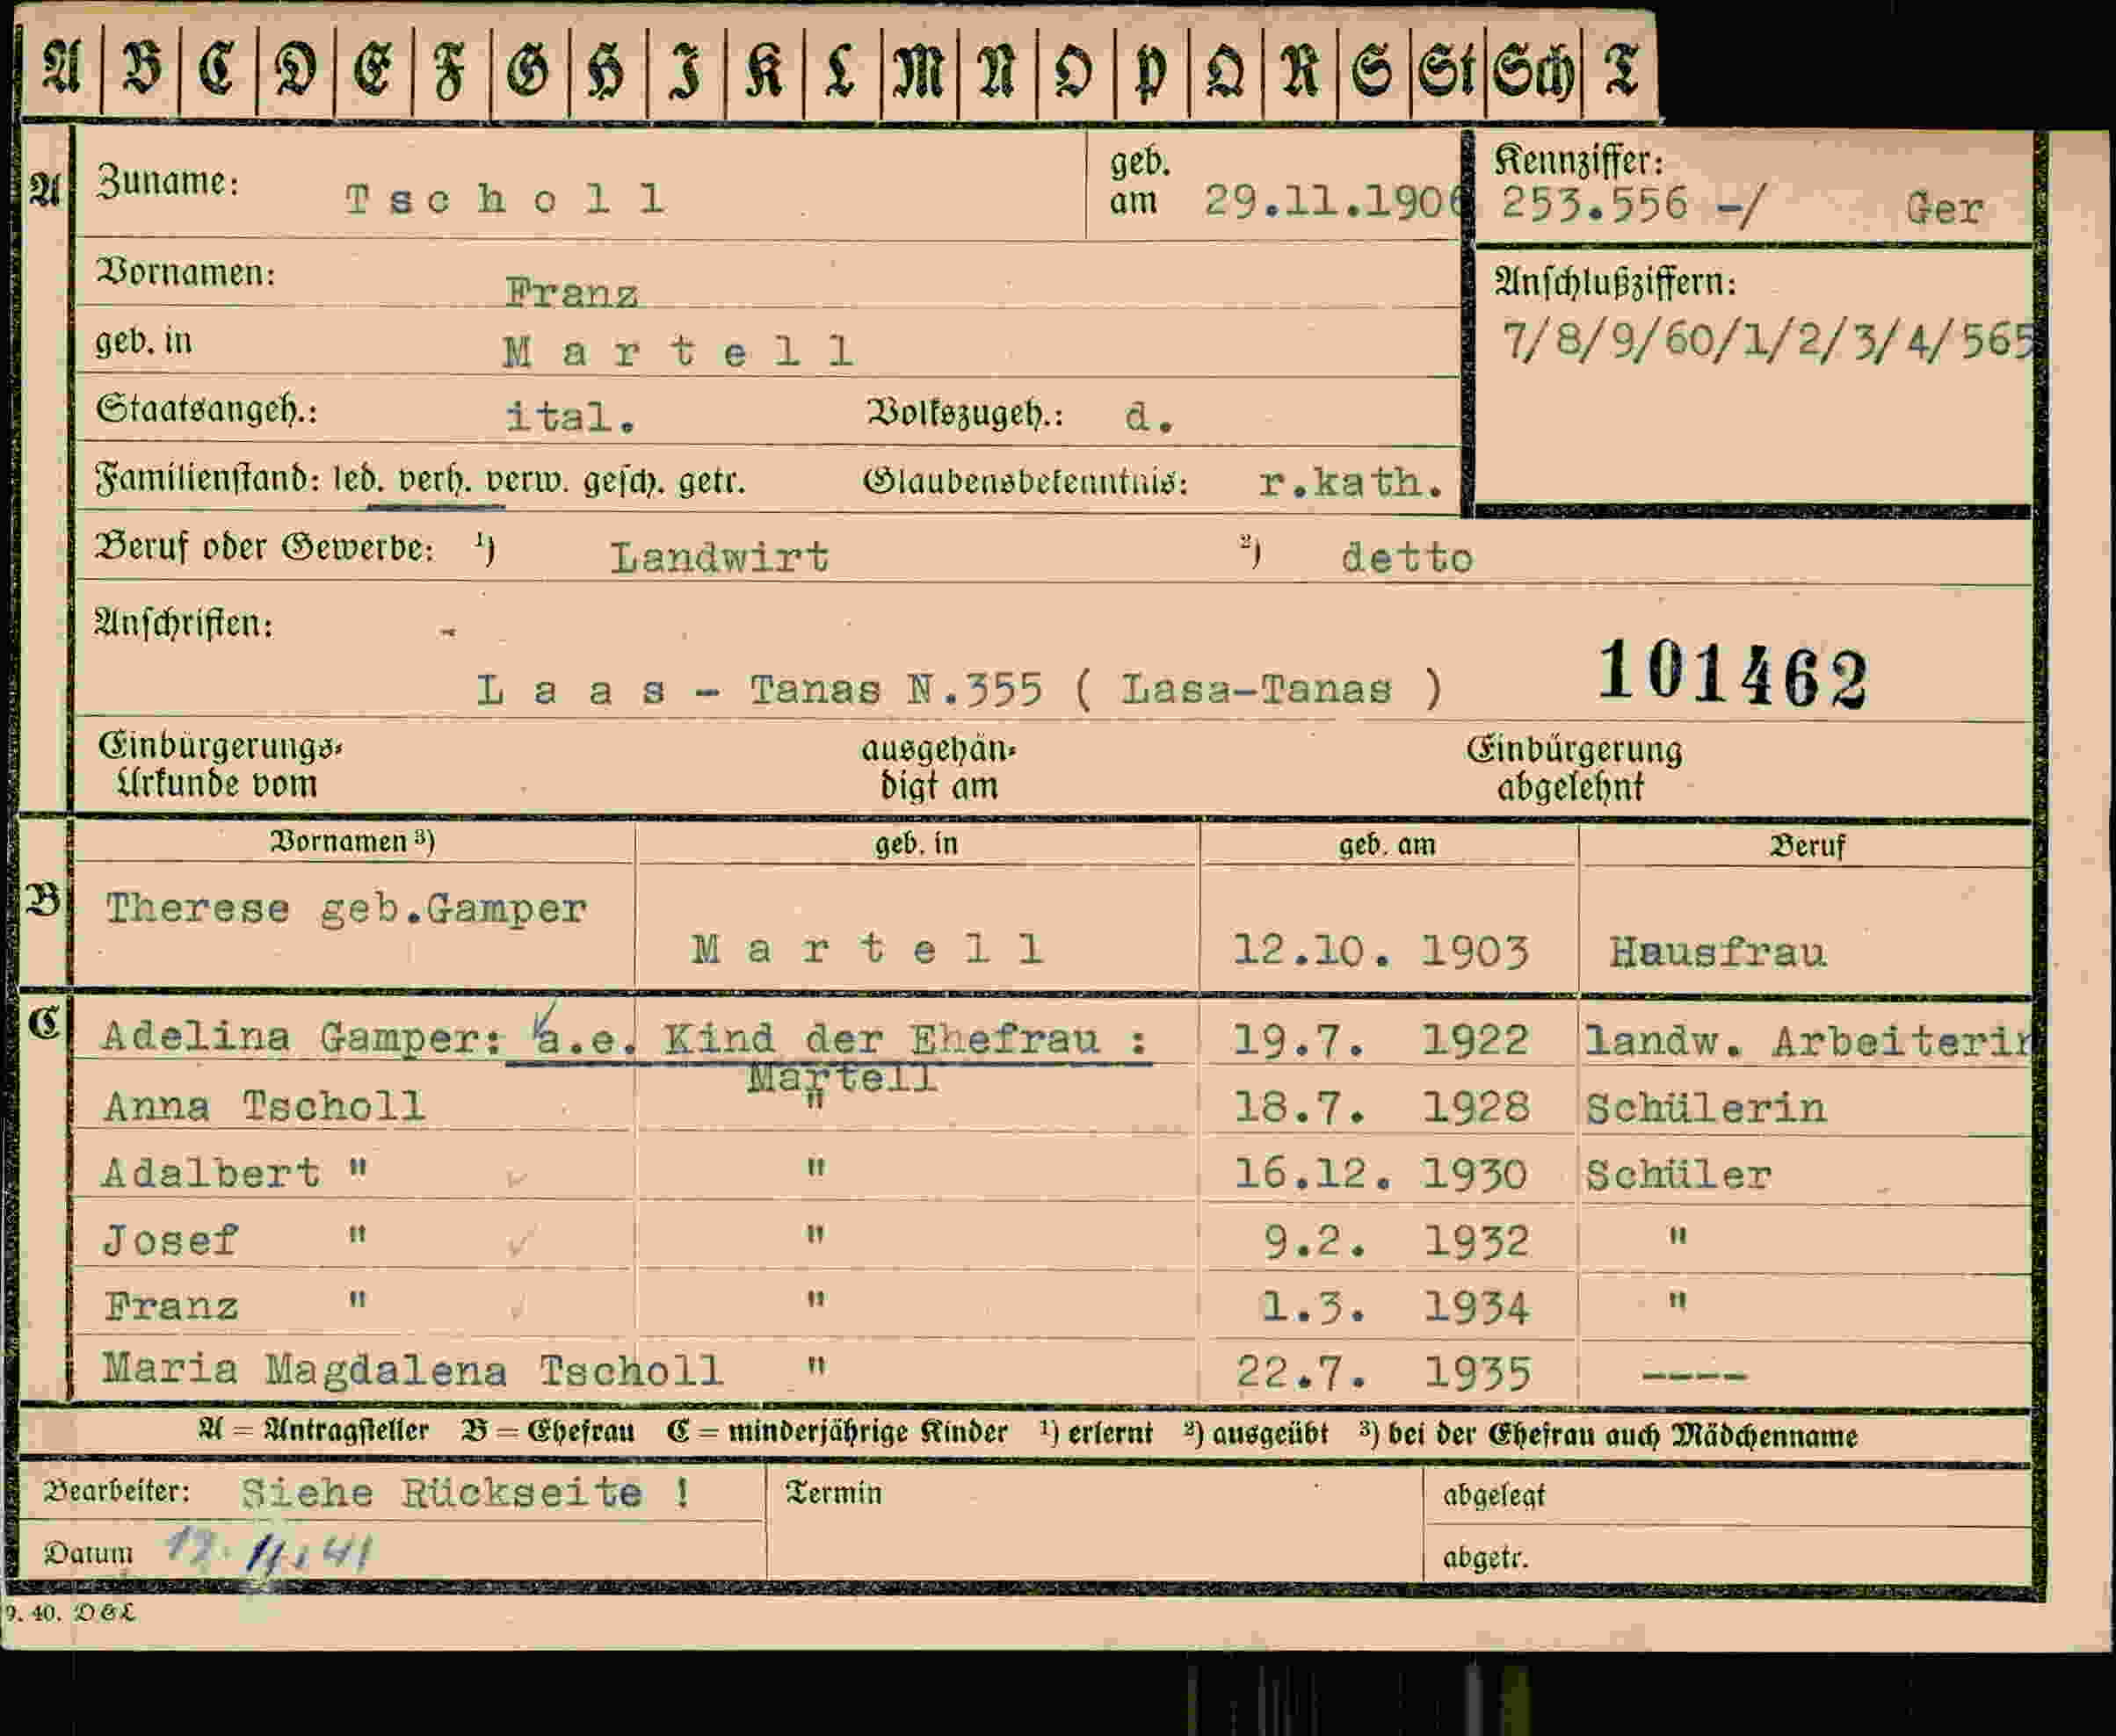
Task: Click the birth date 1.3. 1934
Action: pos(1396,1308)
